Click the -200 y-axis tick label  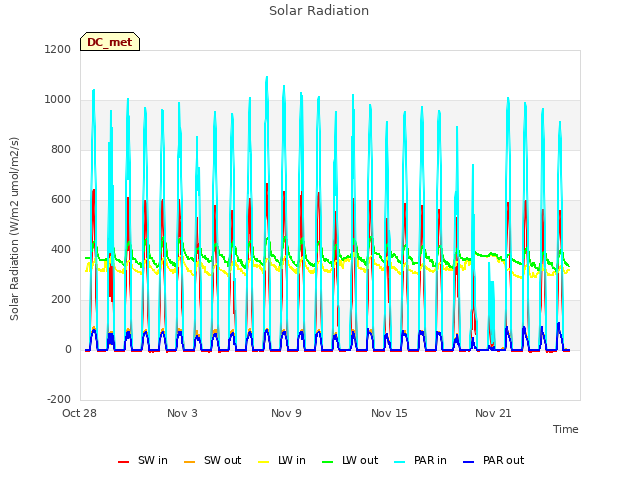point(59,399)
